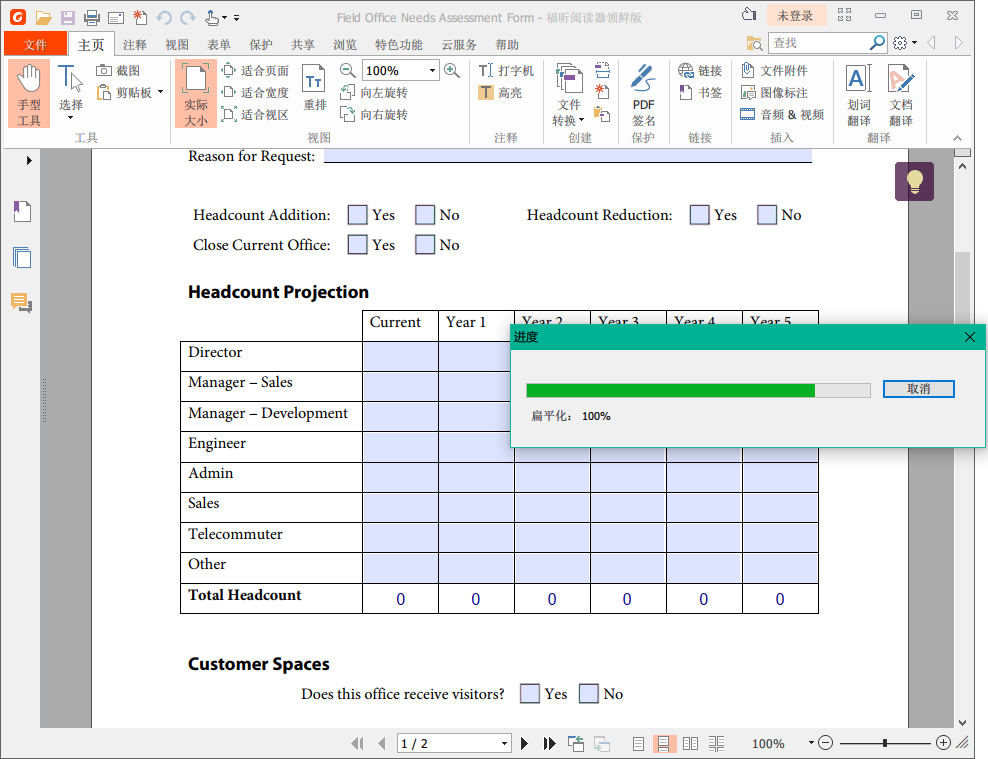The height and width of the screenshot is (759, 988).
Task: Expand the page number dropdown
Action: click(504, 744)
